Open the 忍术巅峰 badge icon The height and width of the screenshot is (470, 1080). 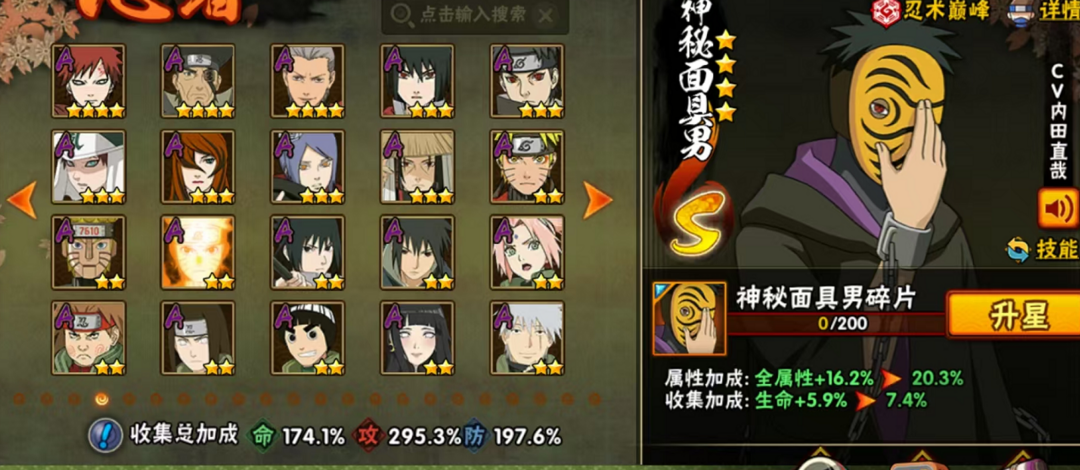pos(931,12)
